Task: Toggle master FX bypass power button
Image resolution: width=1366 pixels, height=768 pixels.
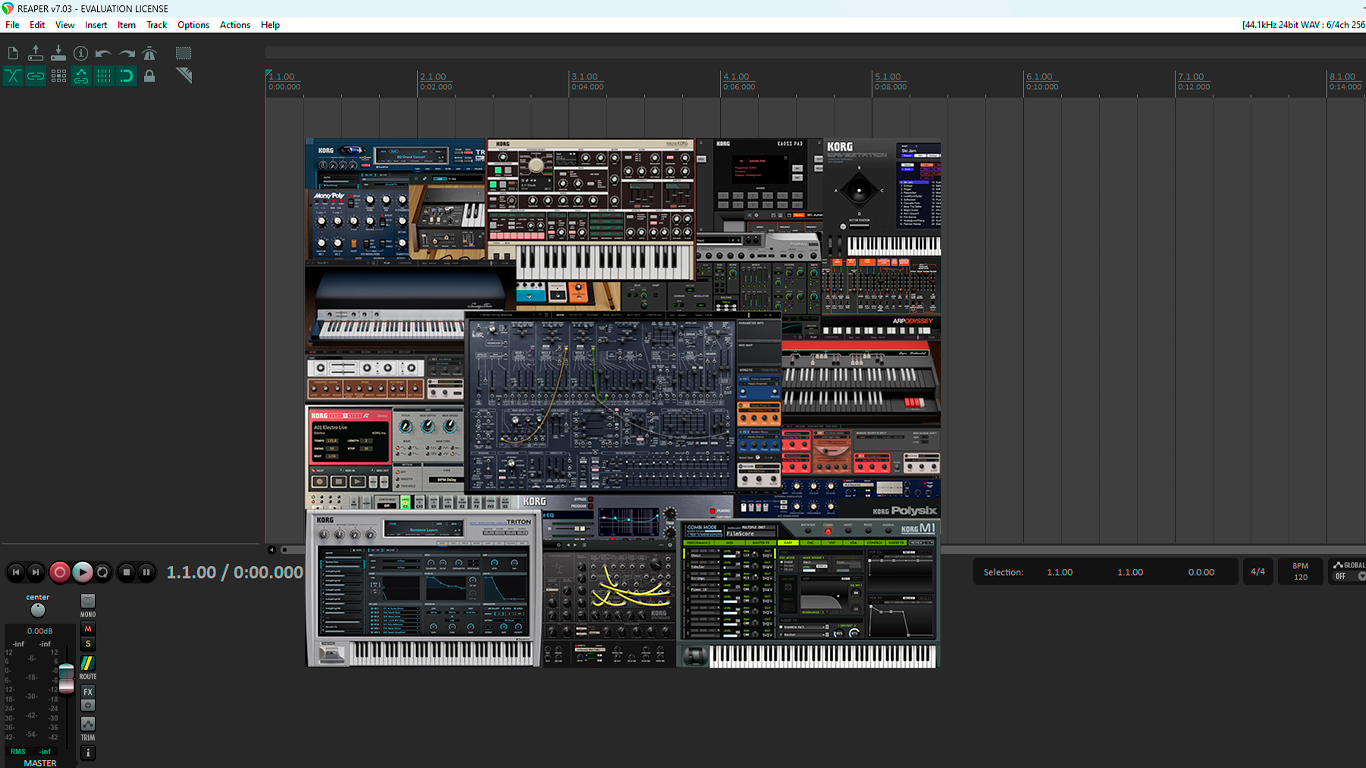Action: click(x=88, y=705)
